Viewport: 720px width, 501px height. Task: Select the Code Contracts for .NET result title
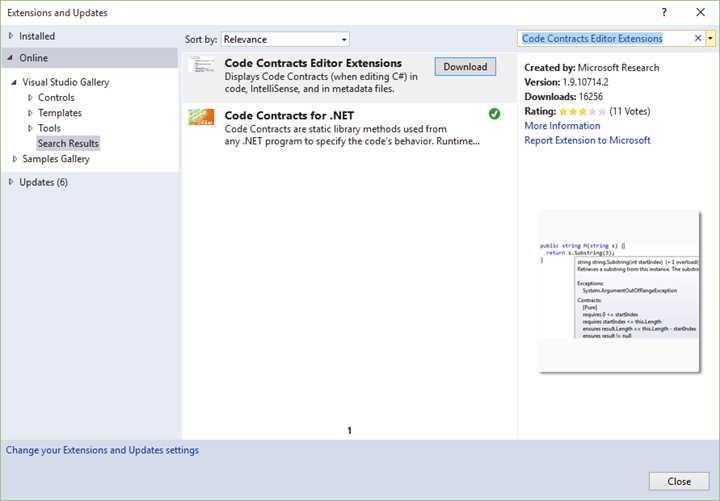[289, 115]
